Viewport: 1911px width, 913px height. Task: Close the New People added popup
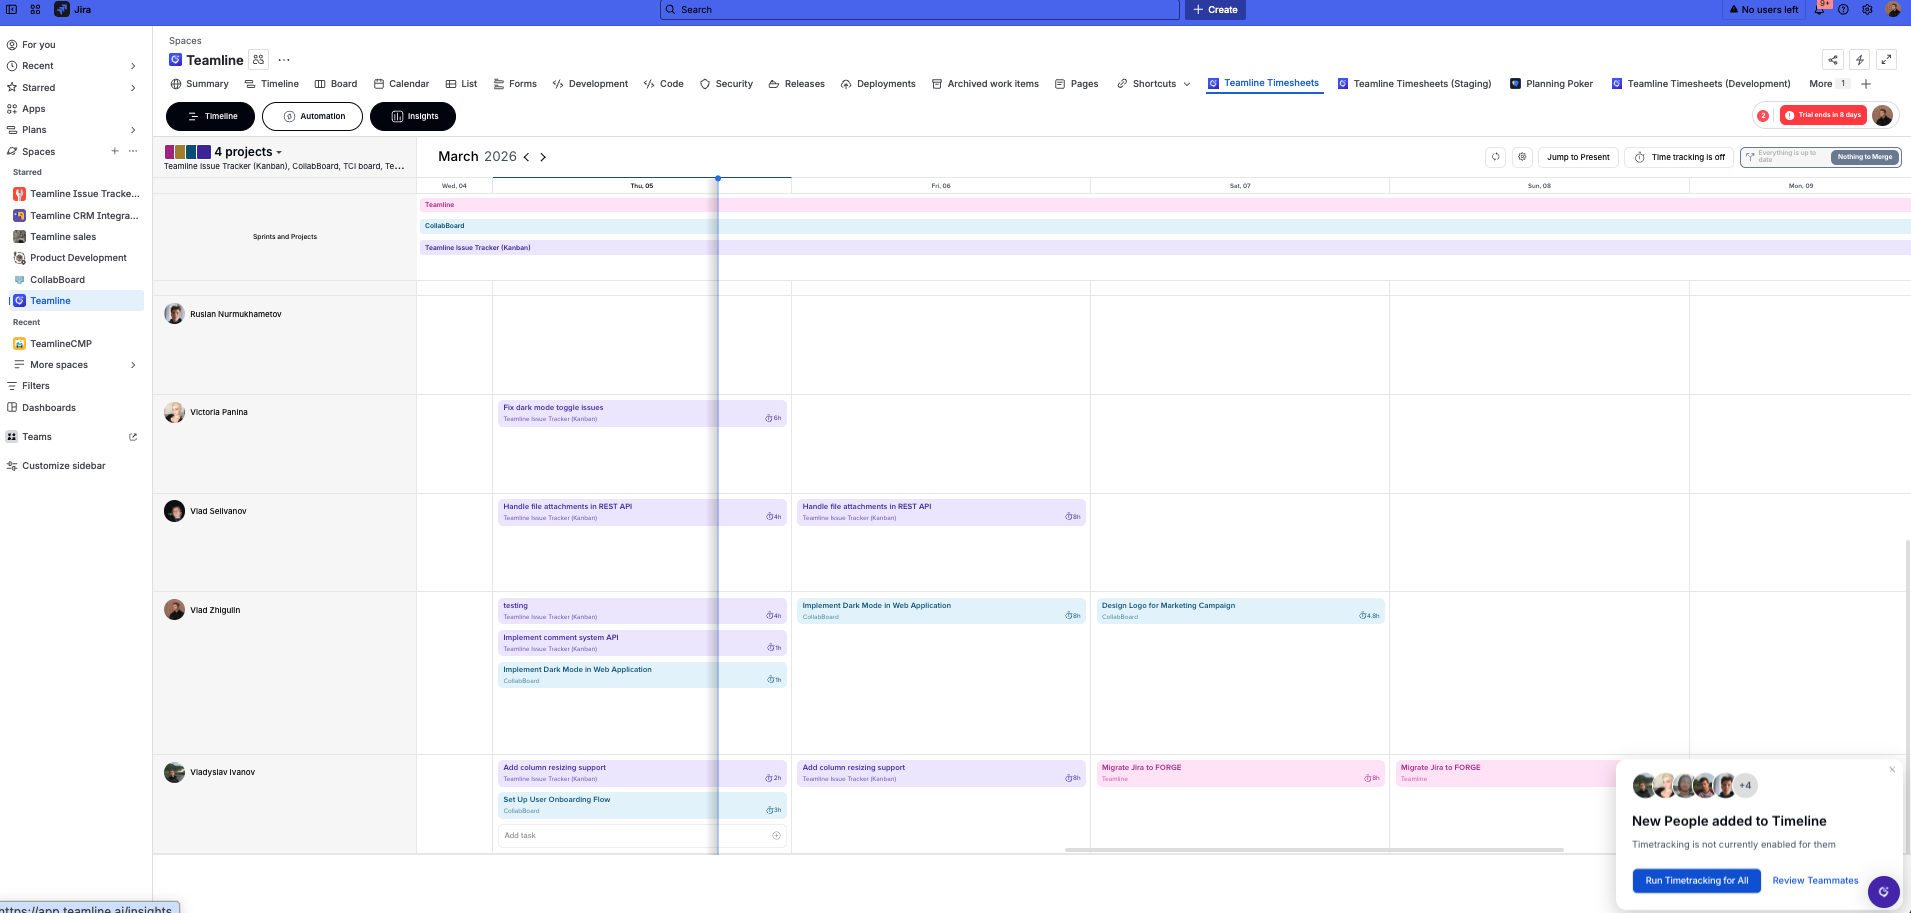1892,770
